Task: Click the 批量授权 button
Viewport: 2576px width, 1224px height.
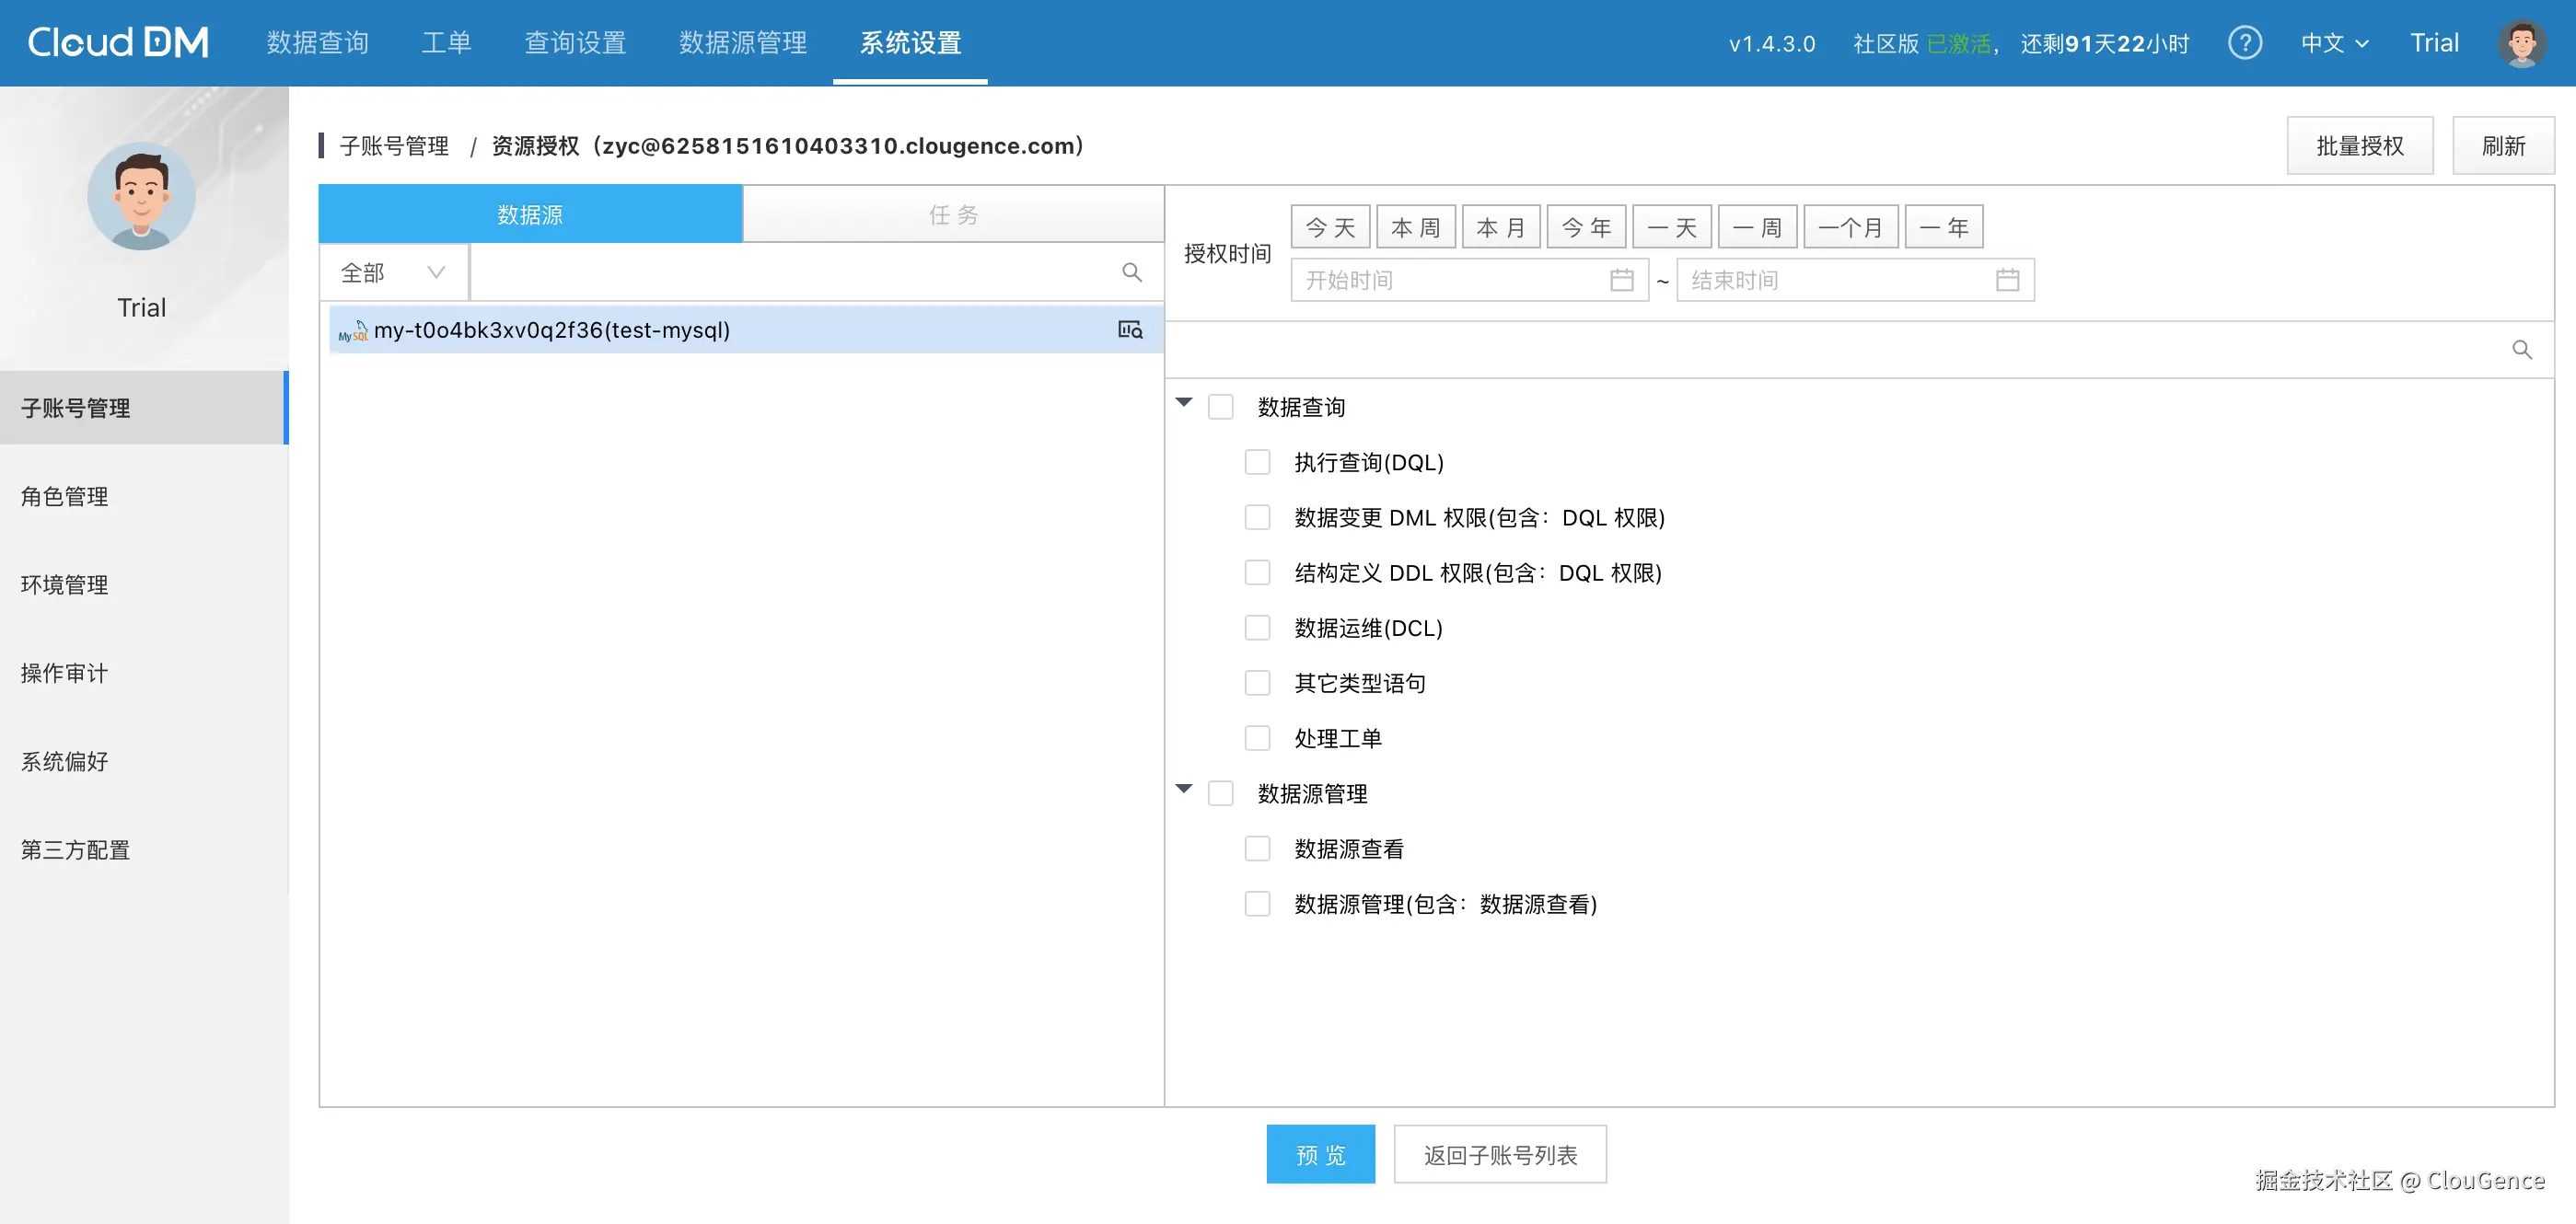Action: 2359,146
